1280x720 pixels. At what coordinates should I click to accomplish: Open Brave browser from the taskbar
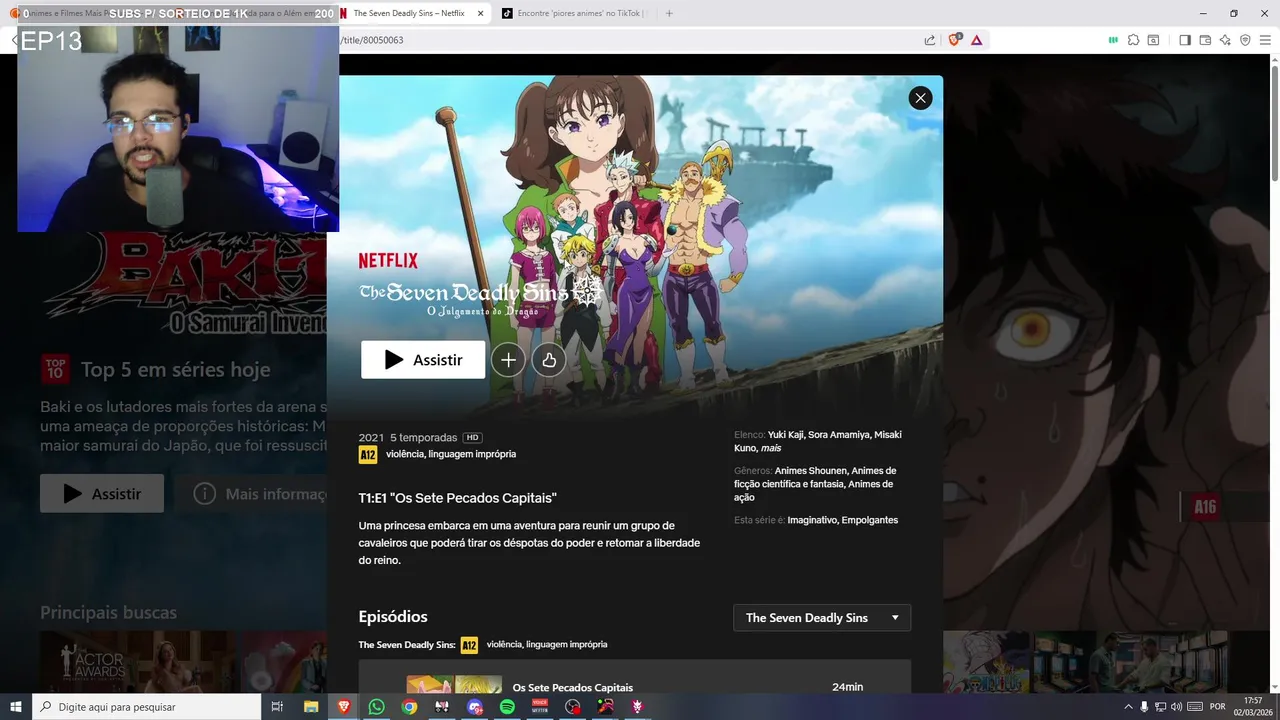[x=344, y=706]
